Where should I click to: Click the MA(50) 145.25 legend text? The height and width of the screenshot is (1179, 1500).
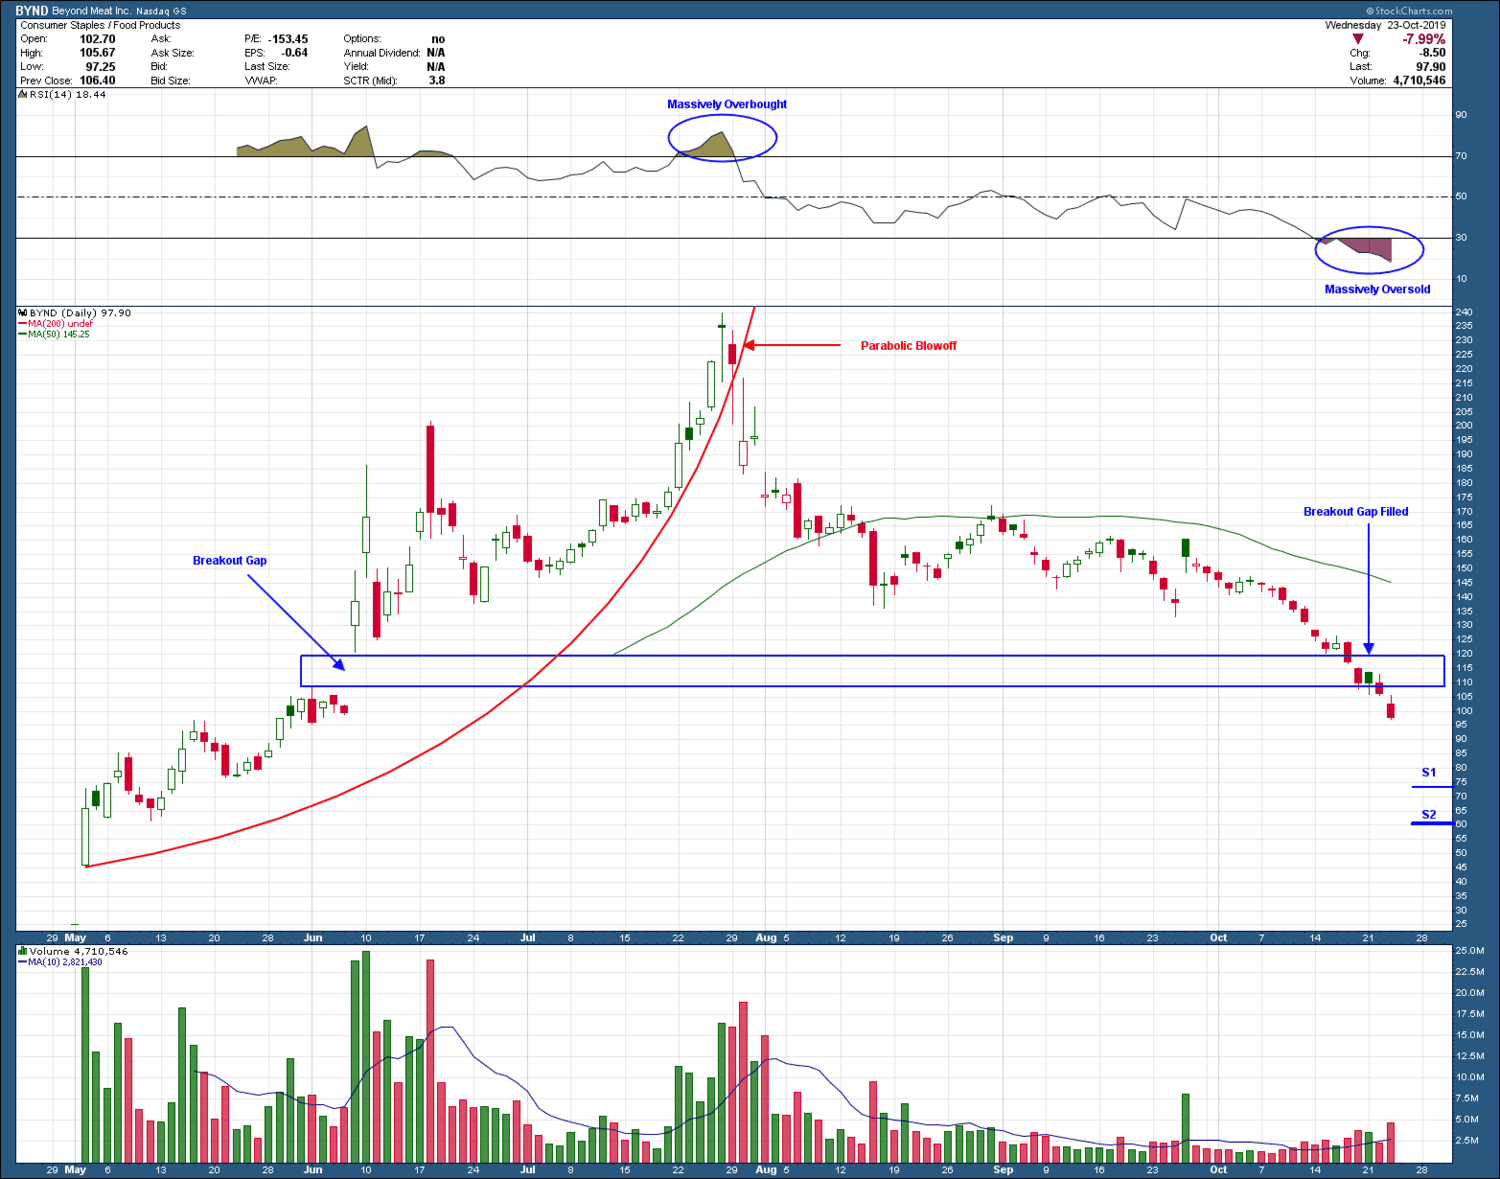[x=59, y=334]
